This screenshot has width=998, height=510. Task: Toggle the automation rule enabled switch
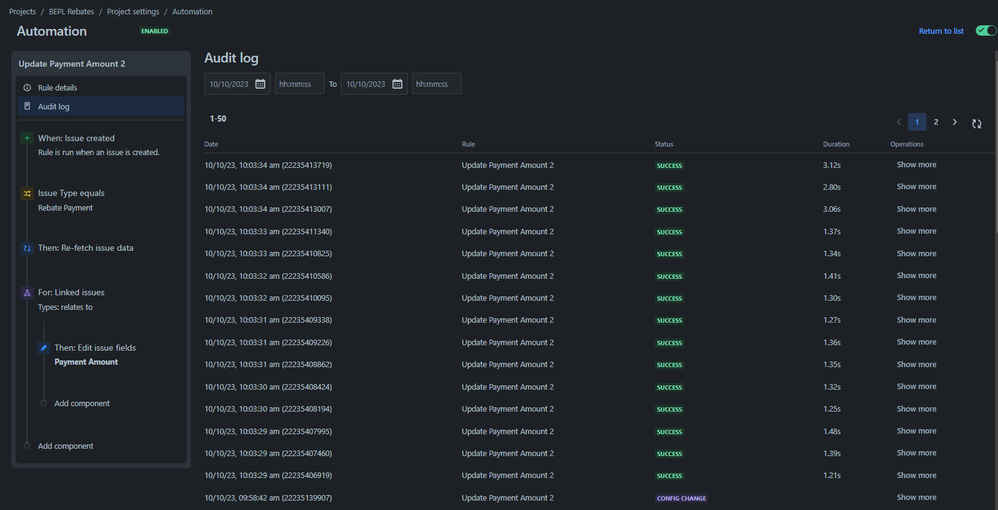(986, 31)
